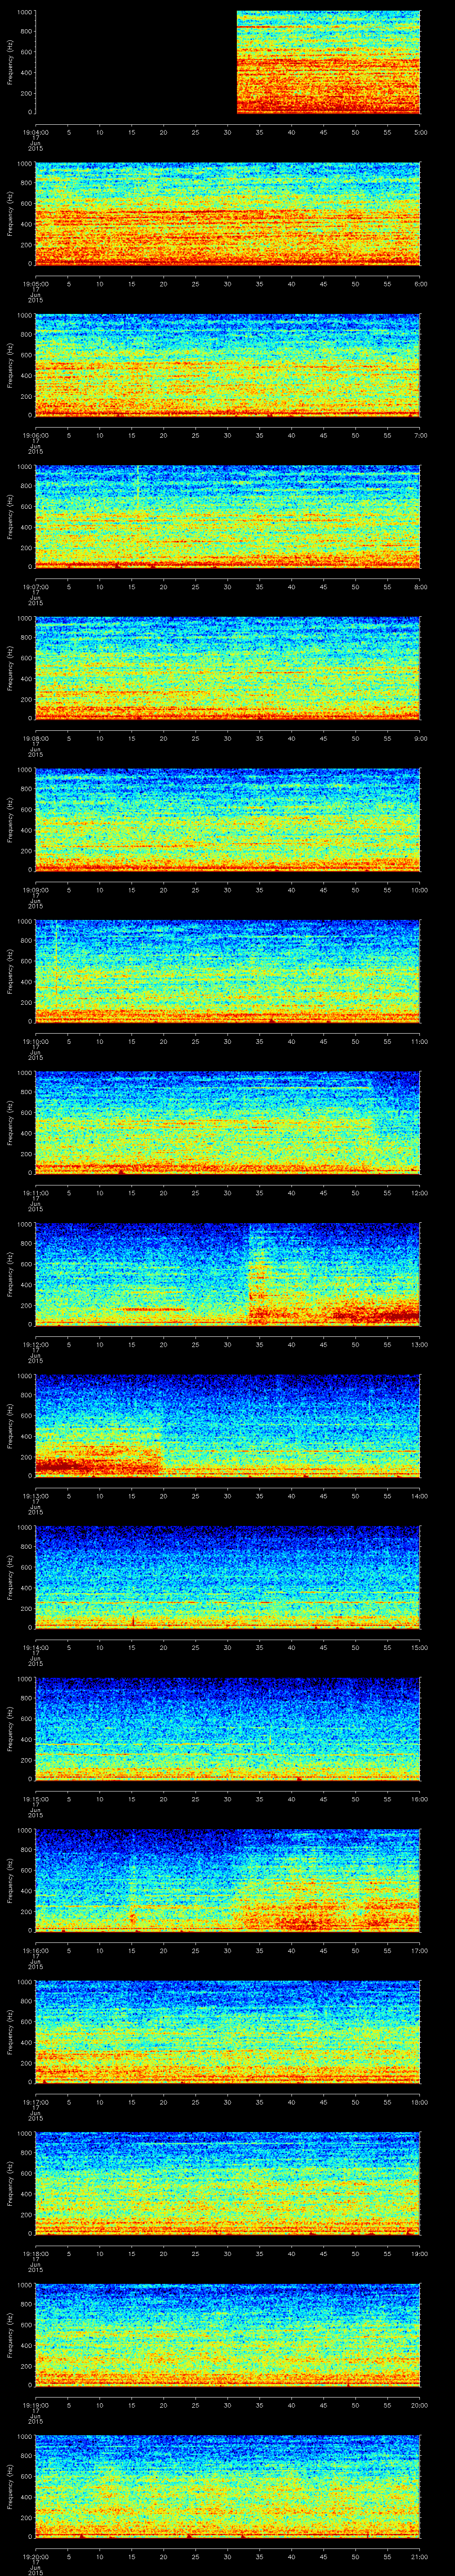Select the spectrogram panel starting at 19:13:00
The width and height of the screenshot is (455, 2576).
pyautogui.click(x=228, y=1426)
